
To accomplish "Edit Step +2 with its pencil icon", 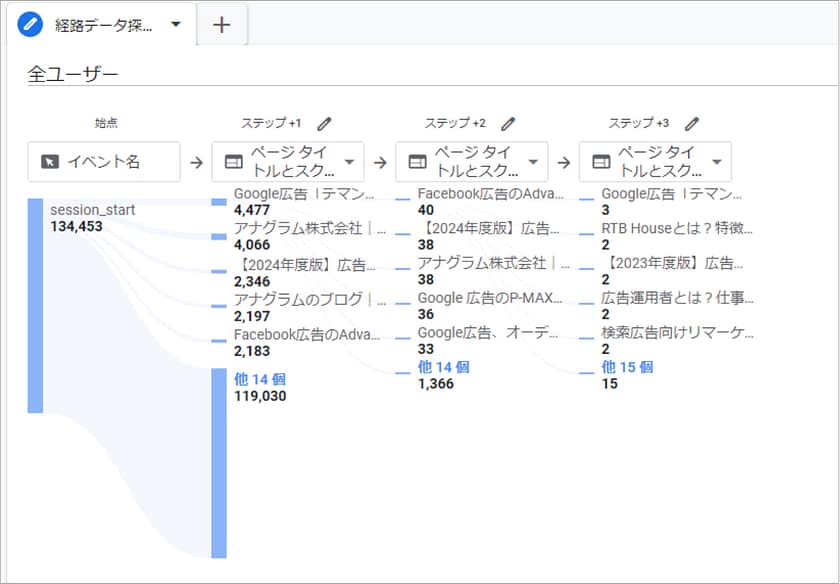I will (508, 124).
